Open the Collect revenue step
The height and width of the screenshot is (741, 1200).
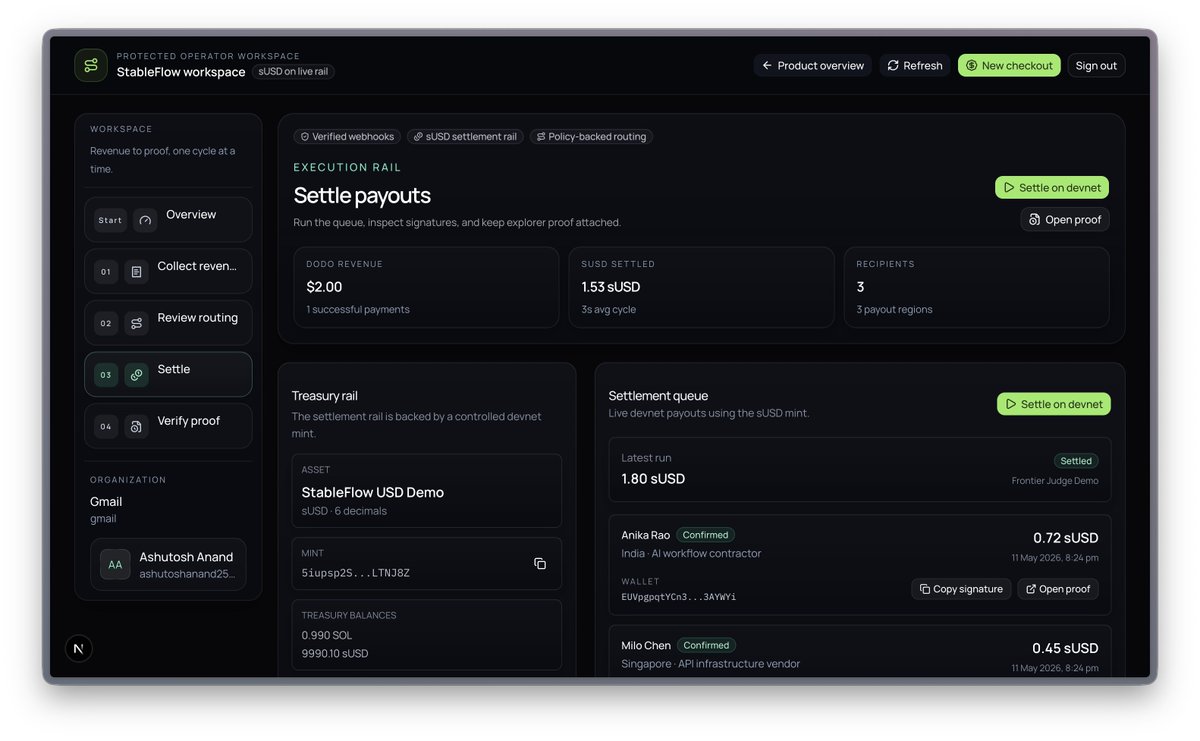(x=168, y=271)
